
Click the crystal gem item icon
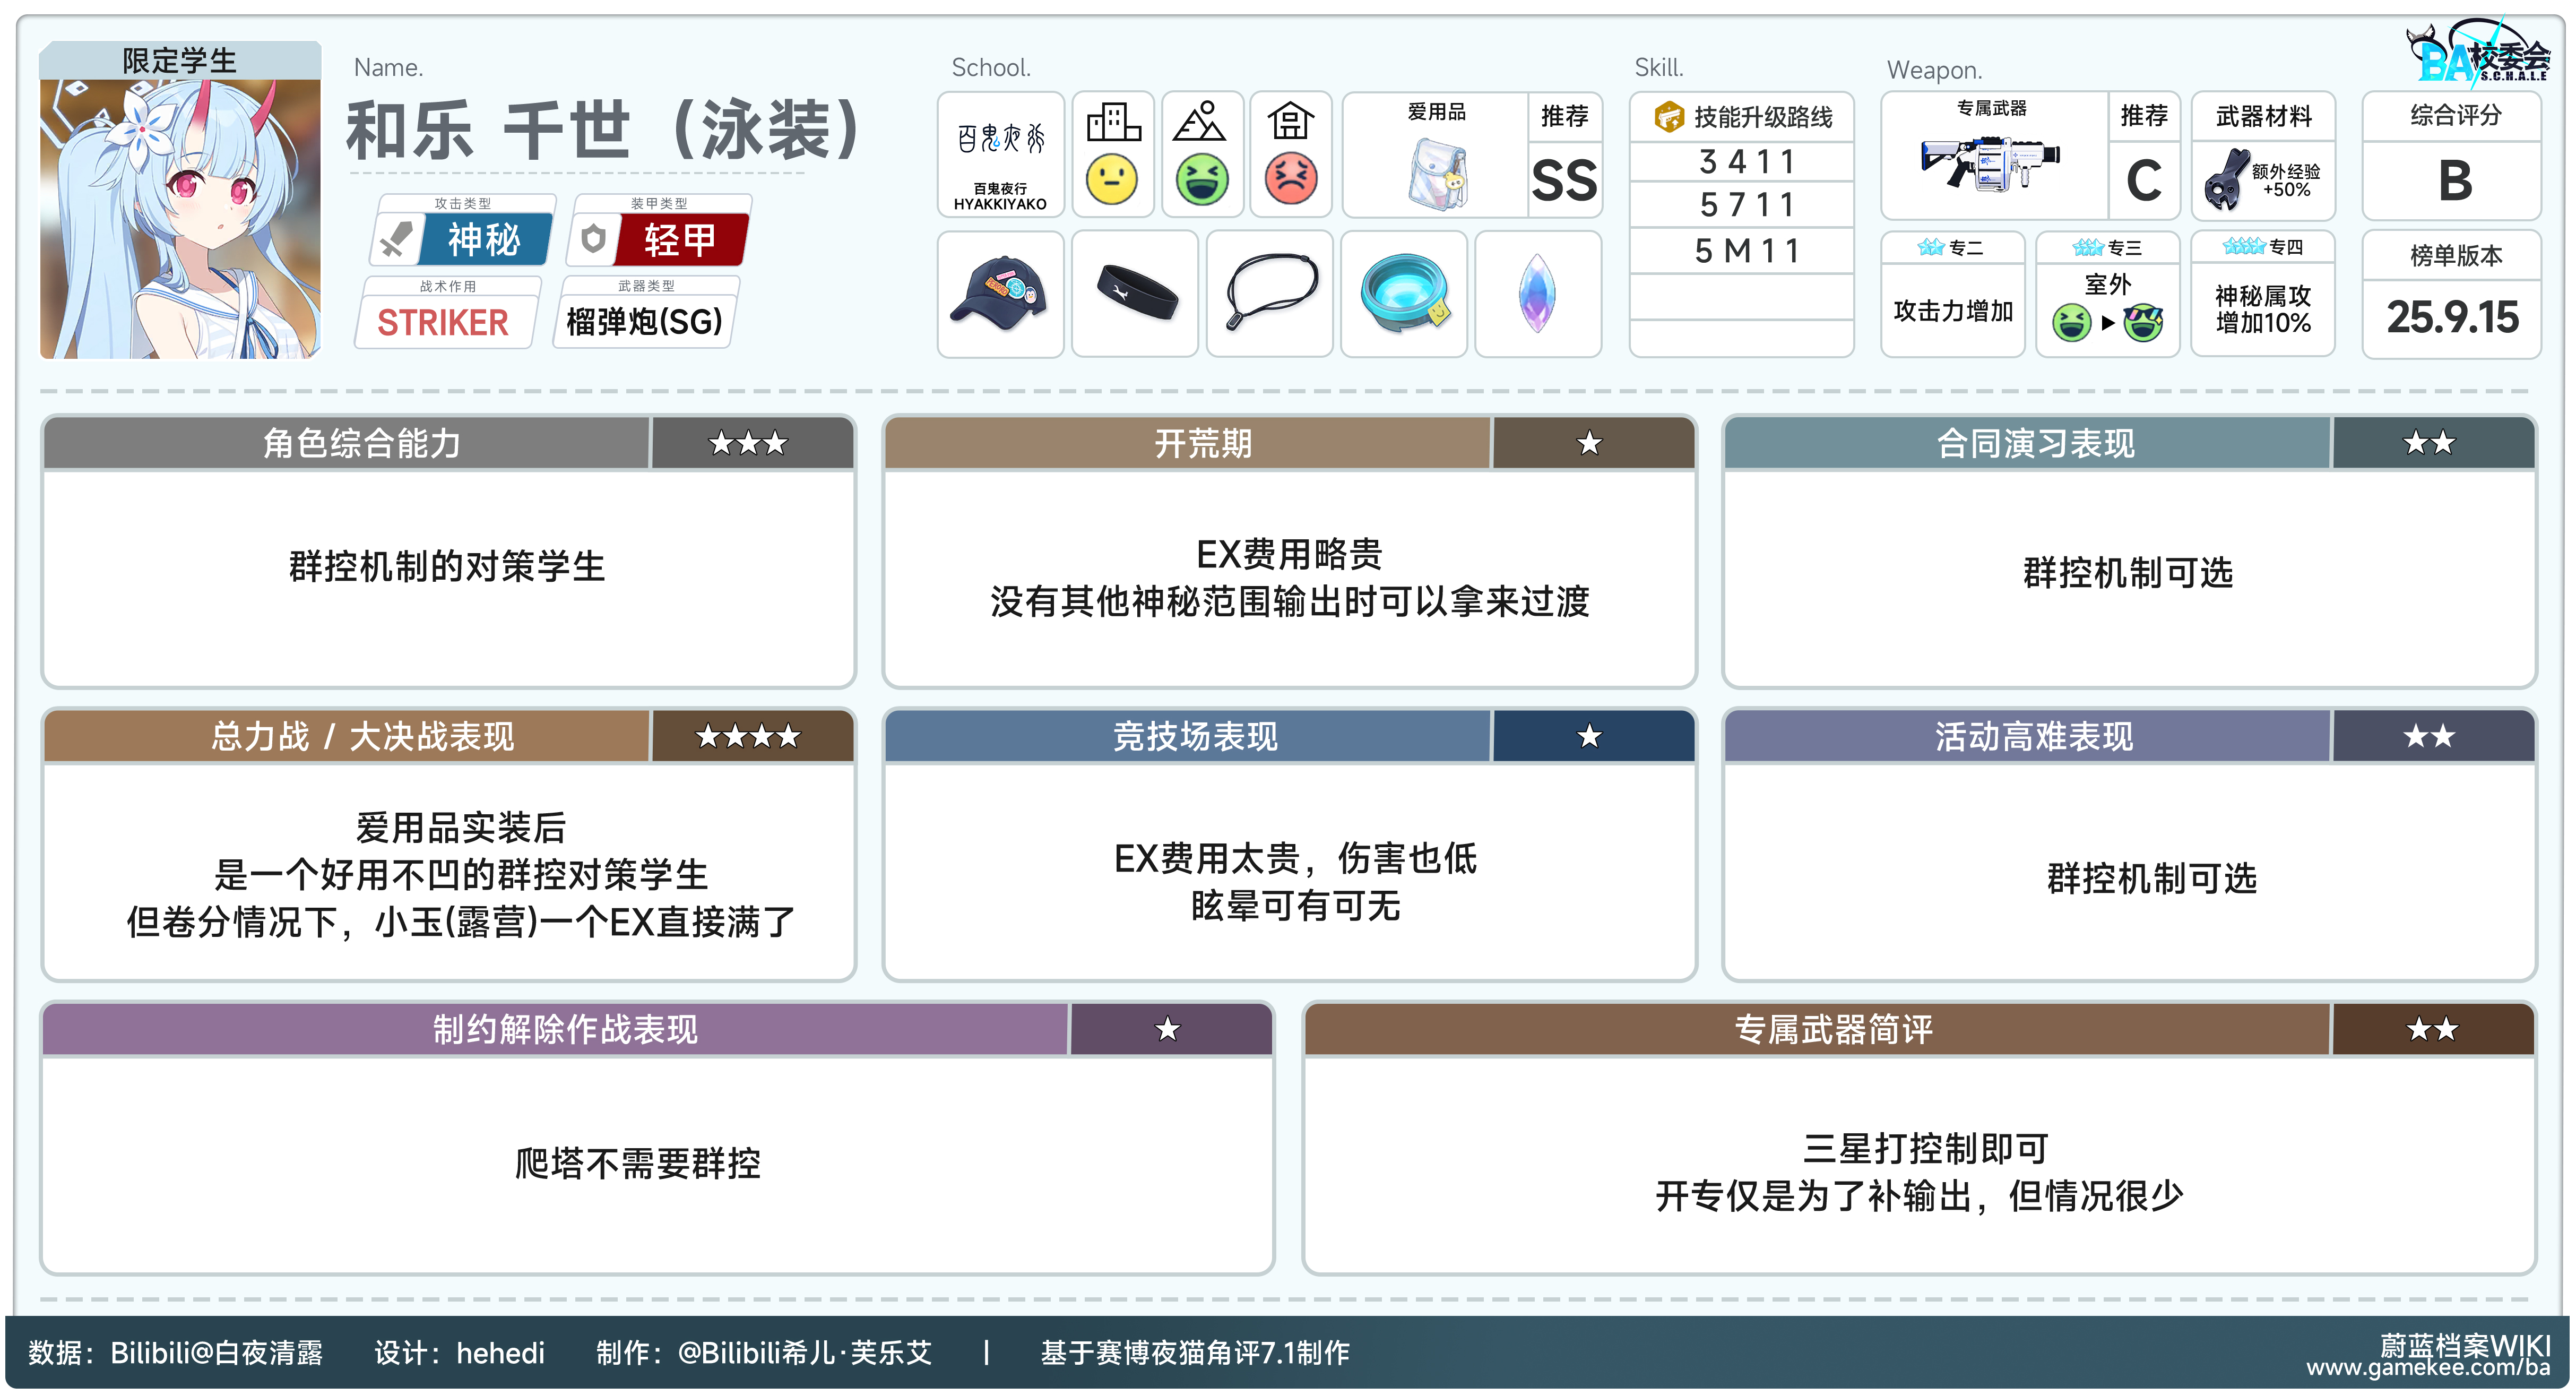pyautogui.click(x=1537, y=293)
